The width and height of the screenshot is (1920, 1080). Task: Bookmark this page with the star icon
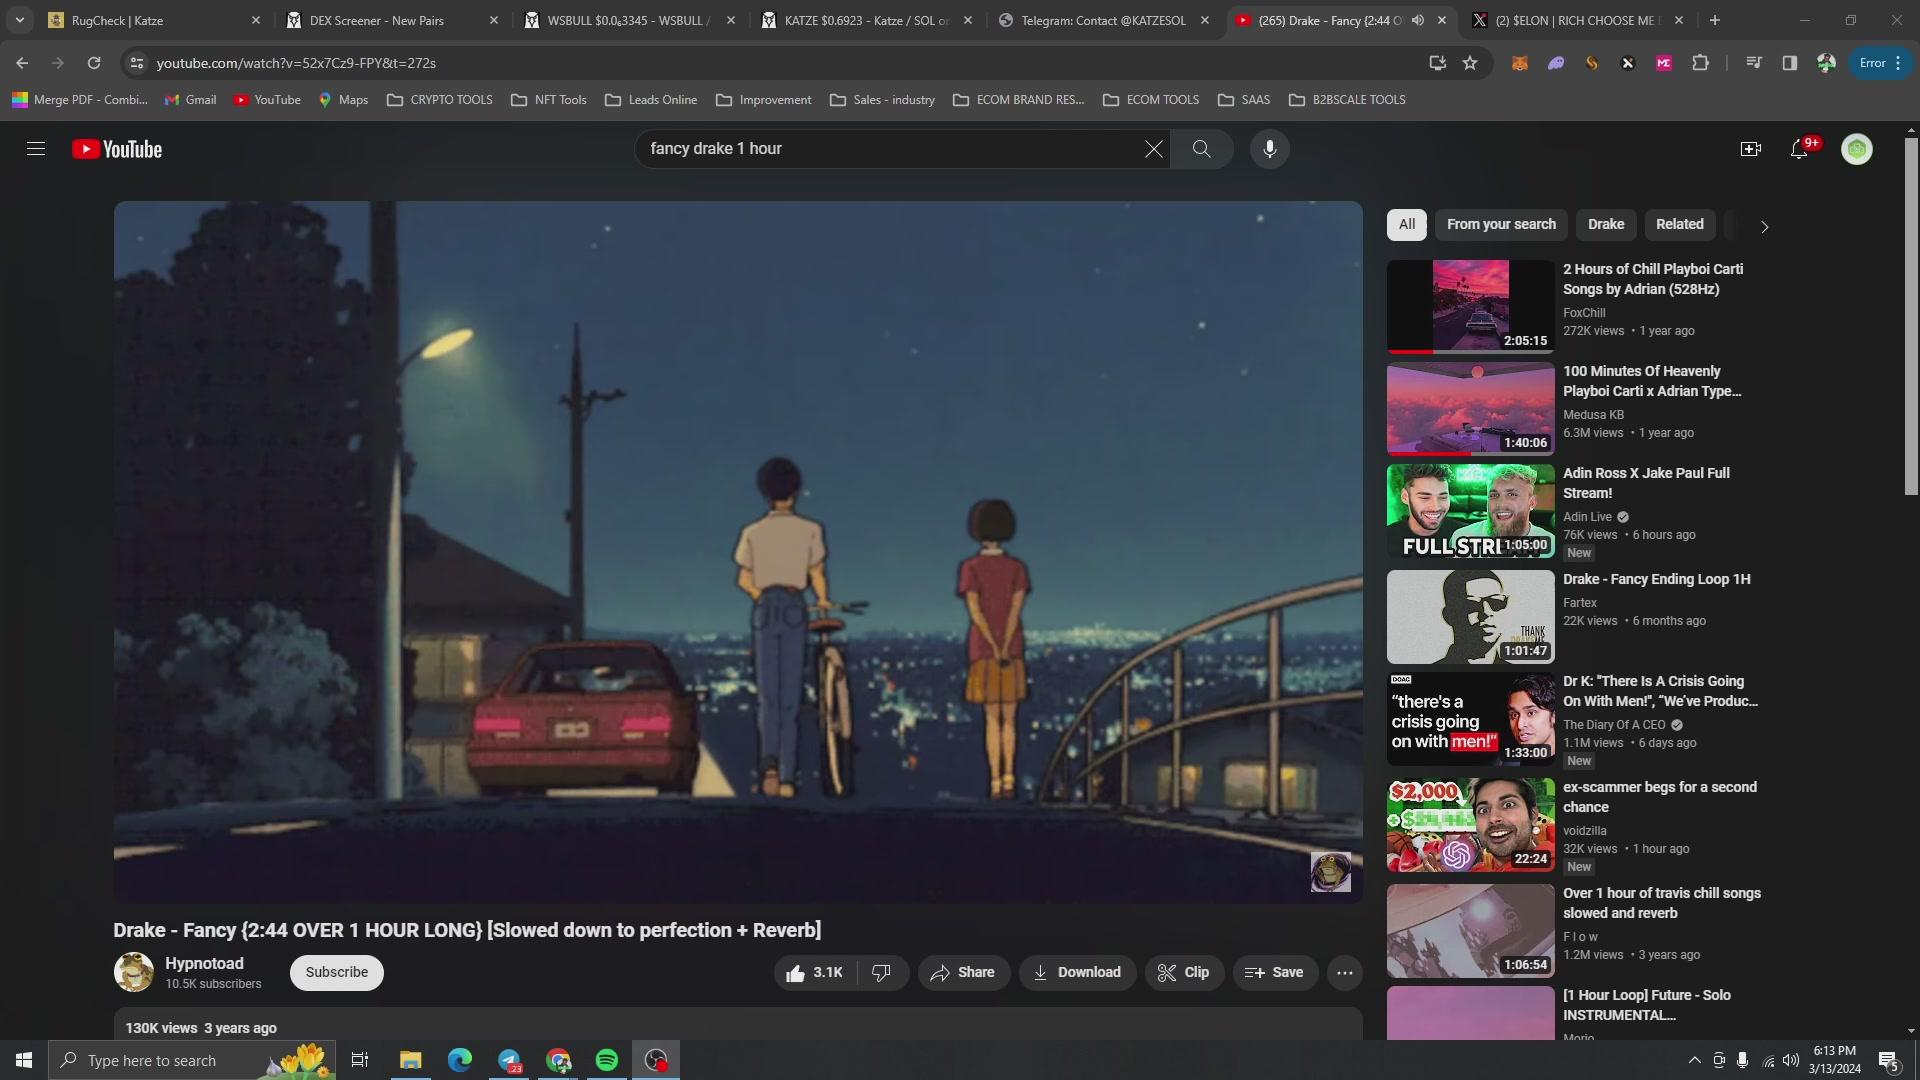pos(1470,63)
